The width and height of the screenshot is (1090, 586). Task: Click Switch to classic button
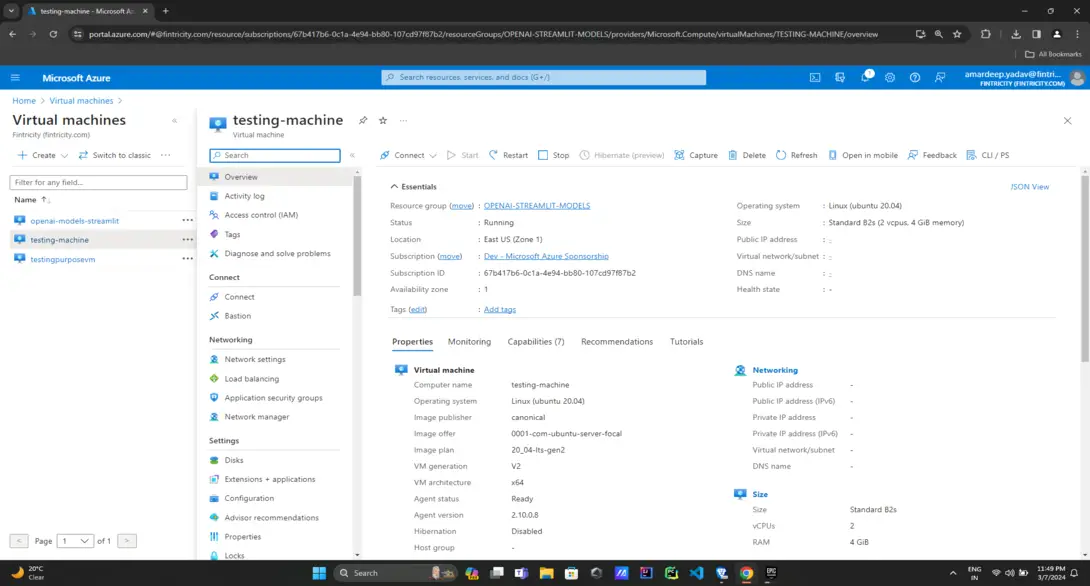coord(114,155)
